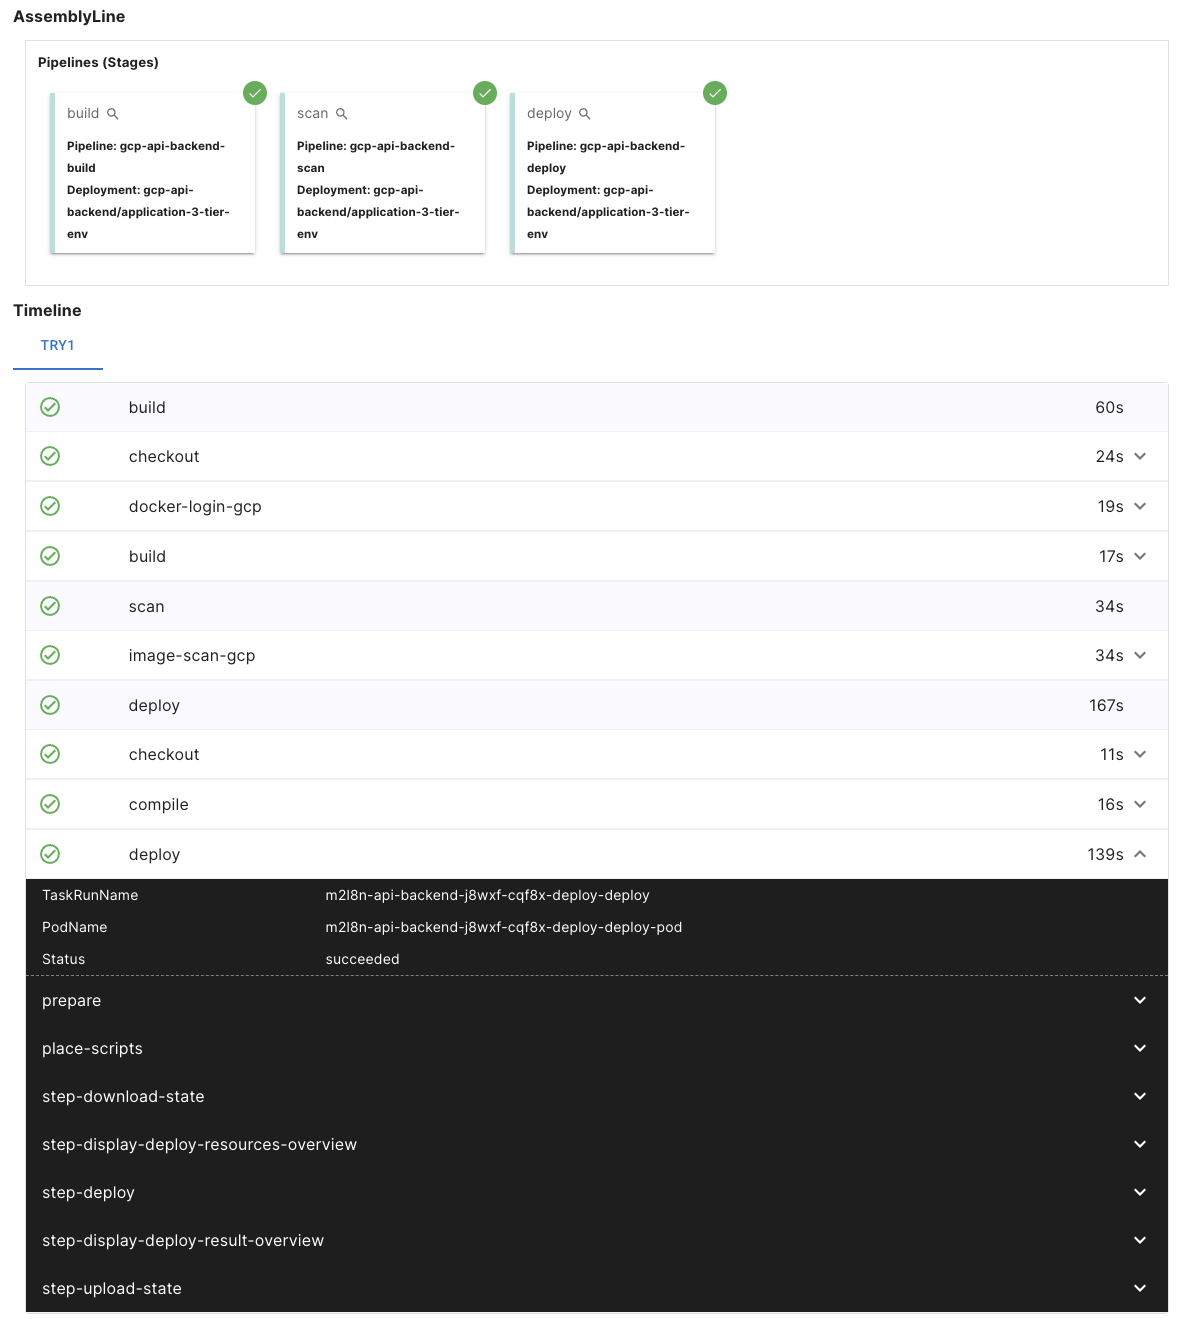Open the step-upload-state log section
Viewport: 1194px width, 1324px height.
click(1140, 1288)
